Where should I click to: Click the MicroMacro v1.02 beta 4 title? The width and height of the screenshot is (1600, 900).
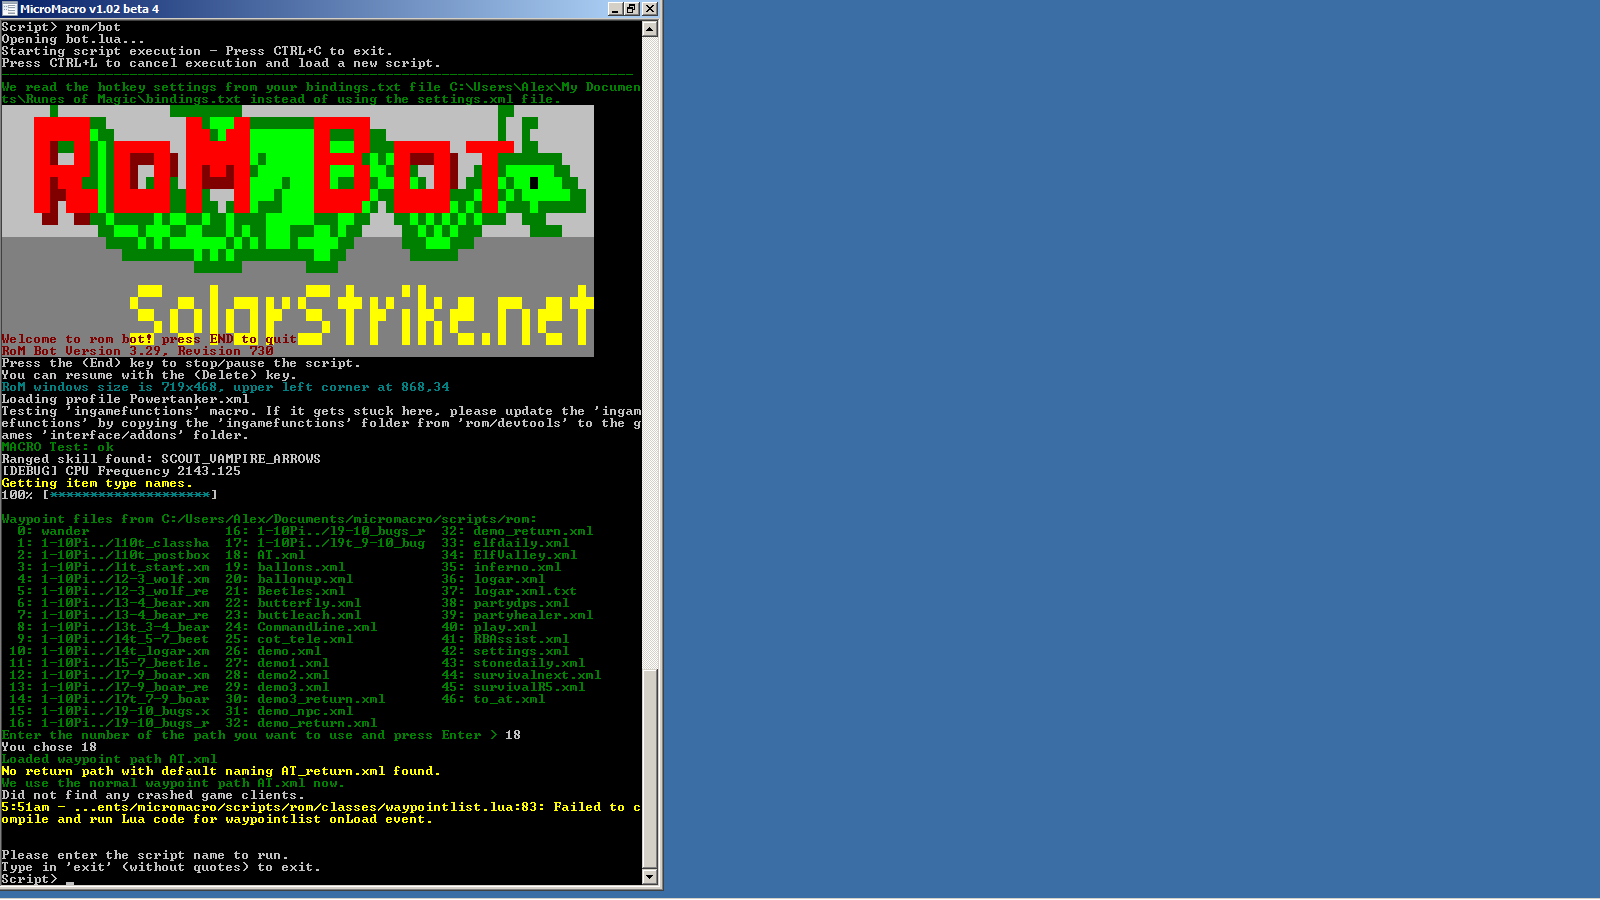point(90,9)
